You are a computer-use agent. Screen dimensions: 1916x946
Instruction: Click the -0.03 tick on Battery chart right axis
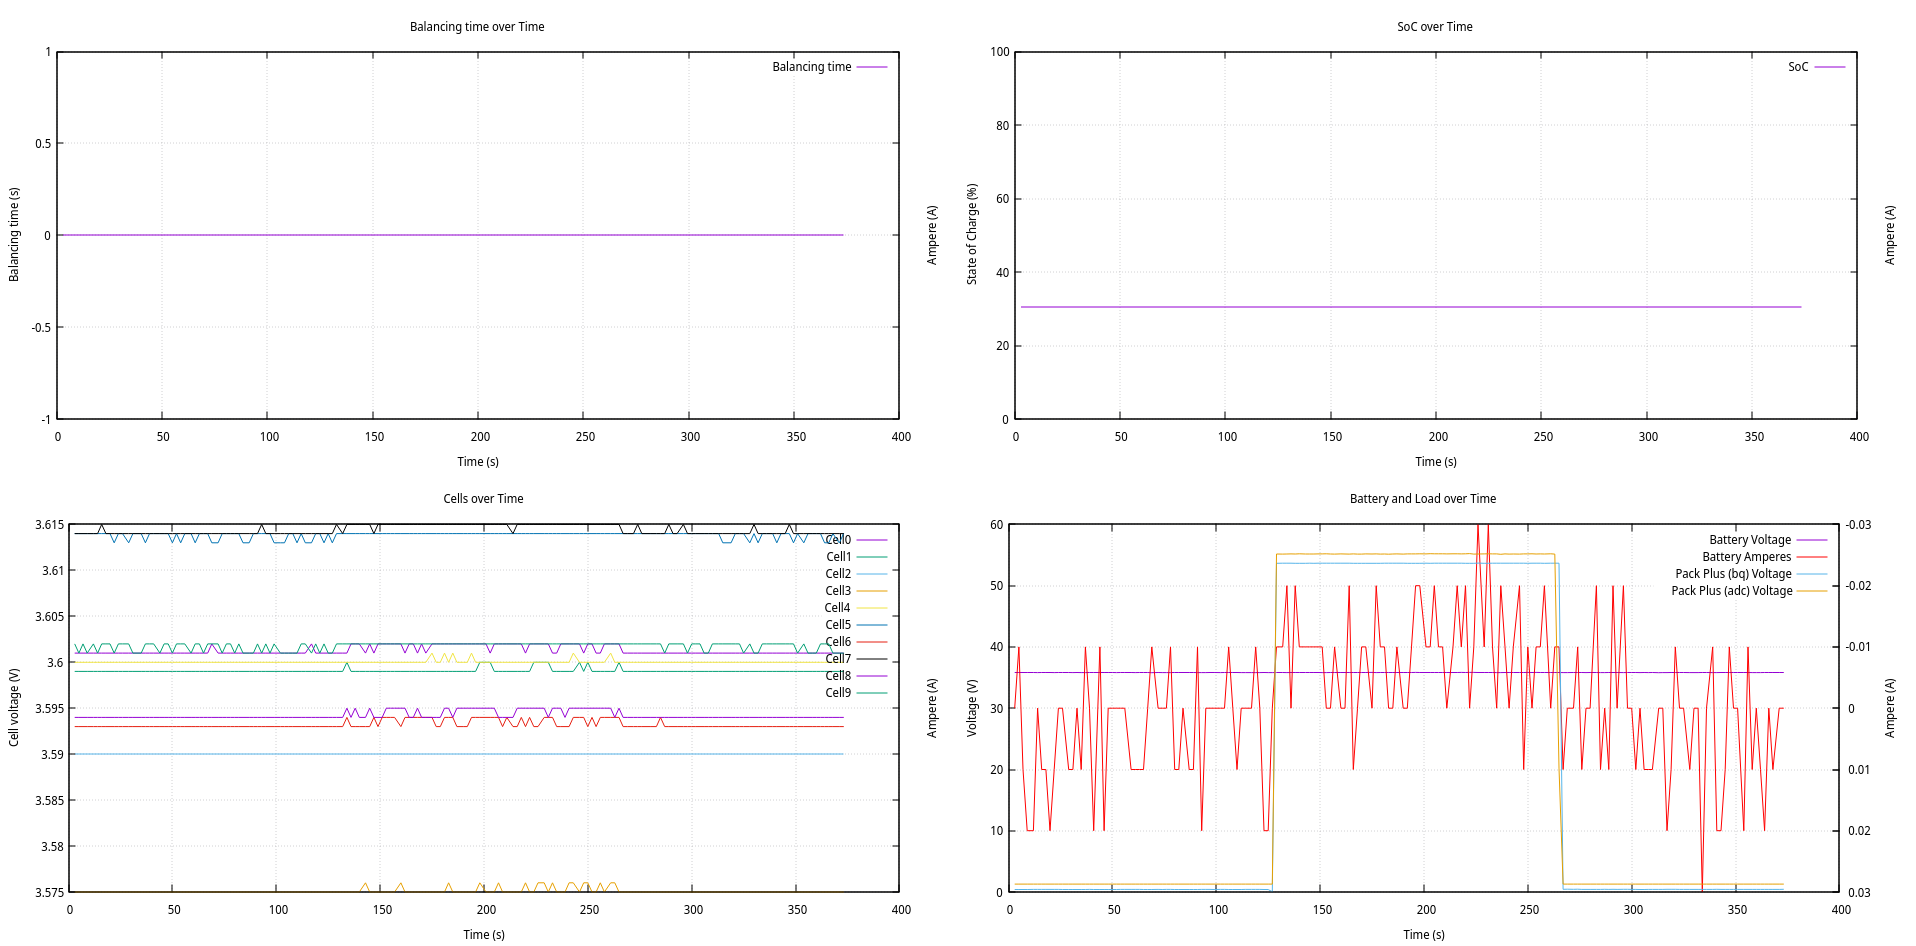click(x=1858, y=525)
